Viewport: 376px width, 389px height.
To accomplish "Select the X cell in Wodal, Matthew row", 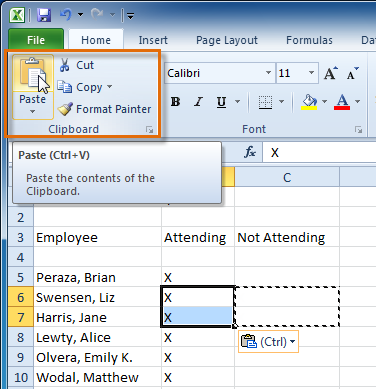I will [x=198, y=377].
